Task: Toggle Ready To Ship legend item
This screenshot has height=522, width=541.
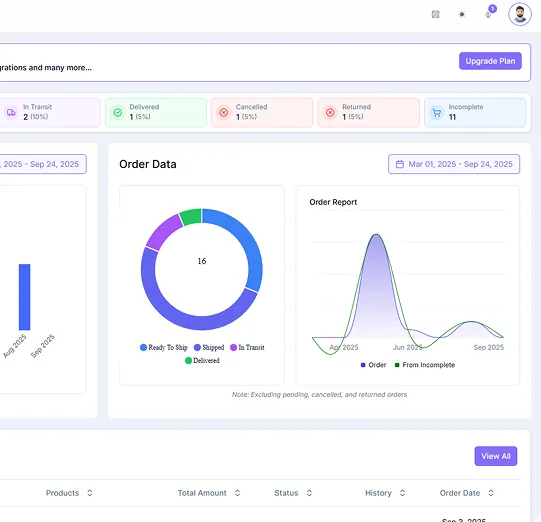Action: 164,347
